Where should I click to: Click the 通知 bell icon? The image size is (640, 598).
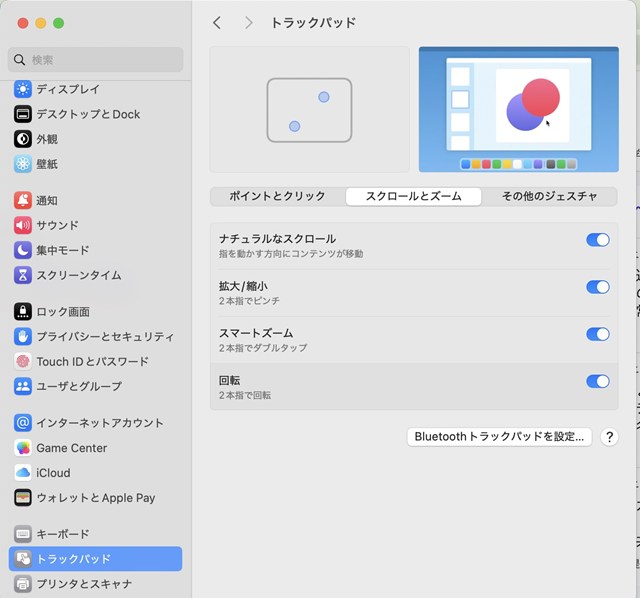click(23, 200)
